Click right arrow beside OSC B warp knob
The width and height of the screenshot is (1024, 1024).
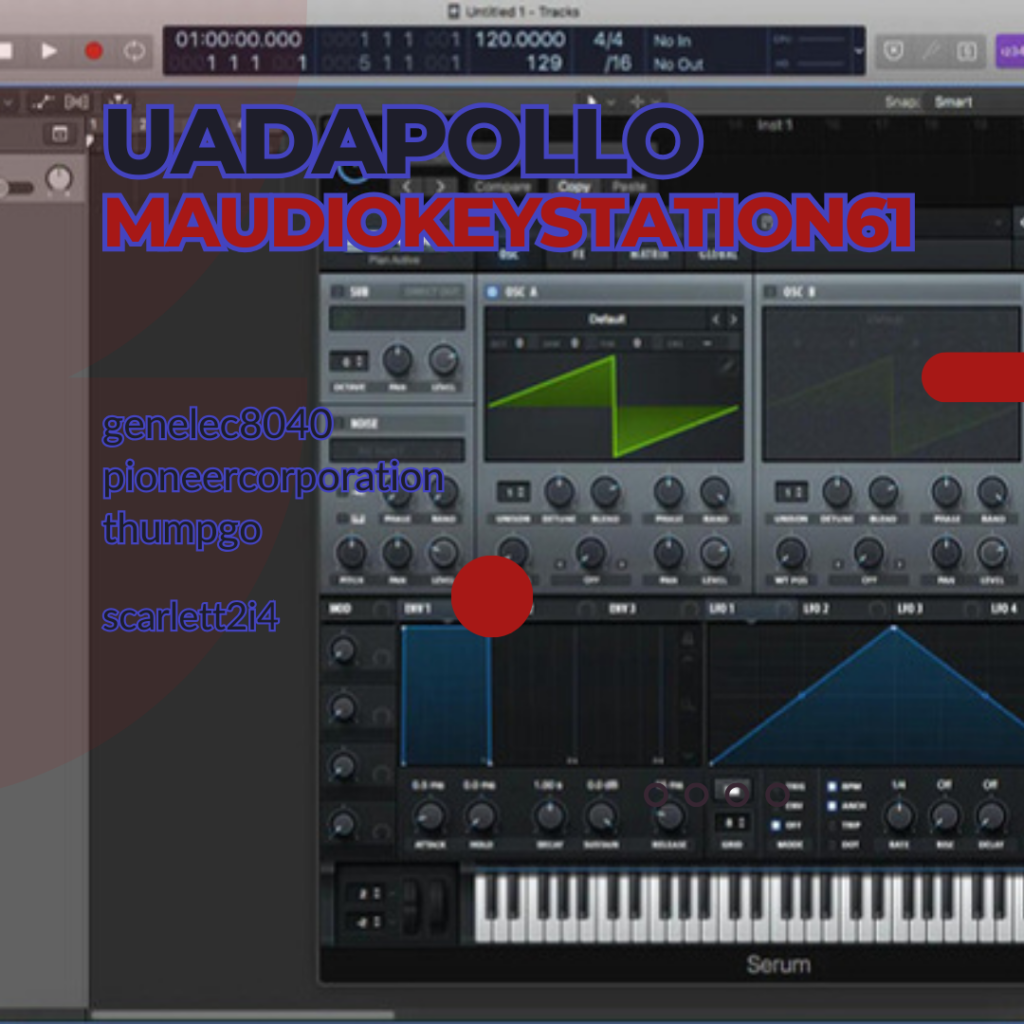tap(899, 564)
